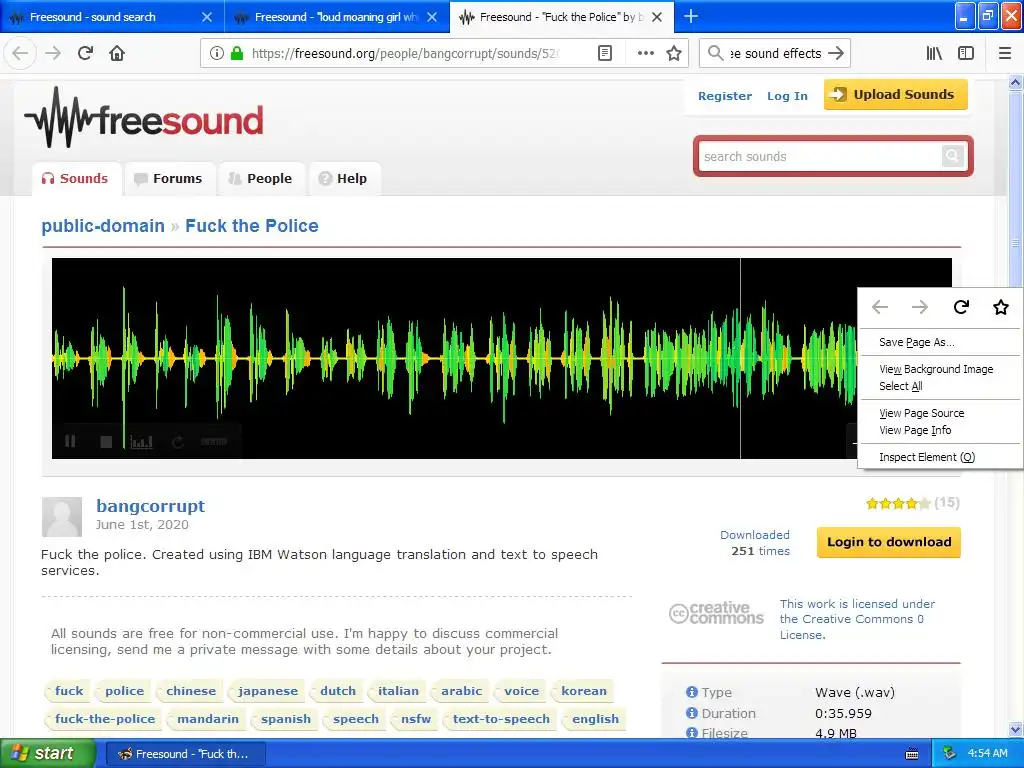The width and height of the screenshot is (1024, 768).
Task: Bookmark this page with star icon
Action: [x=674, y=54]
